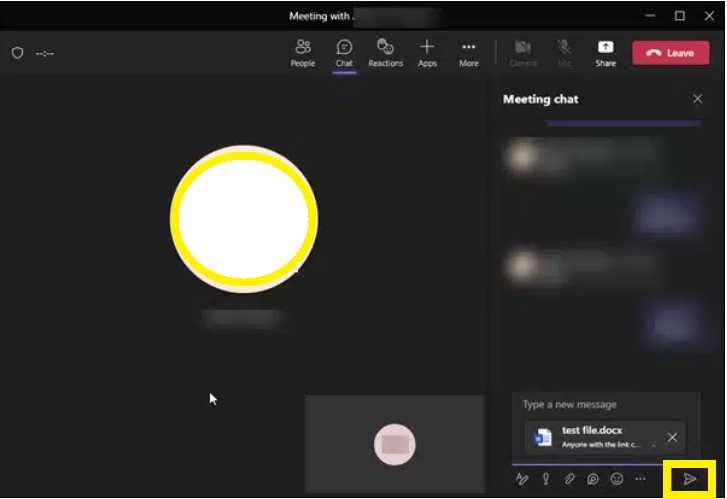Screen dimensions: 727x499
Task: Open the Loop components icon in compose toolbar
Action: point(593,479)
